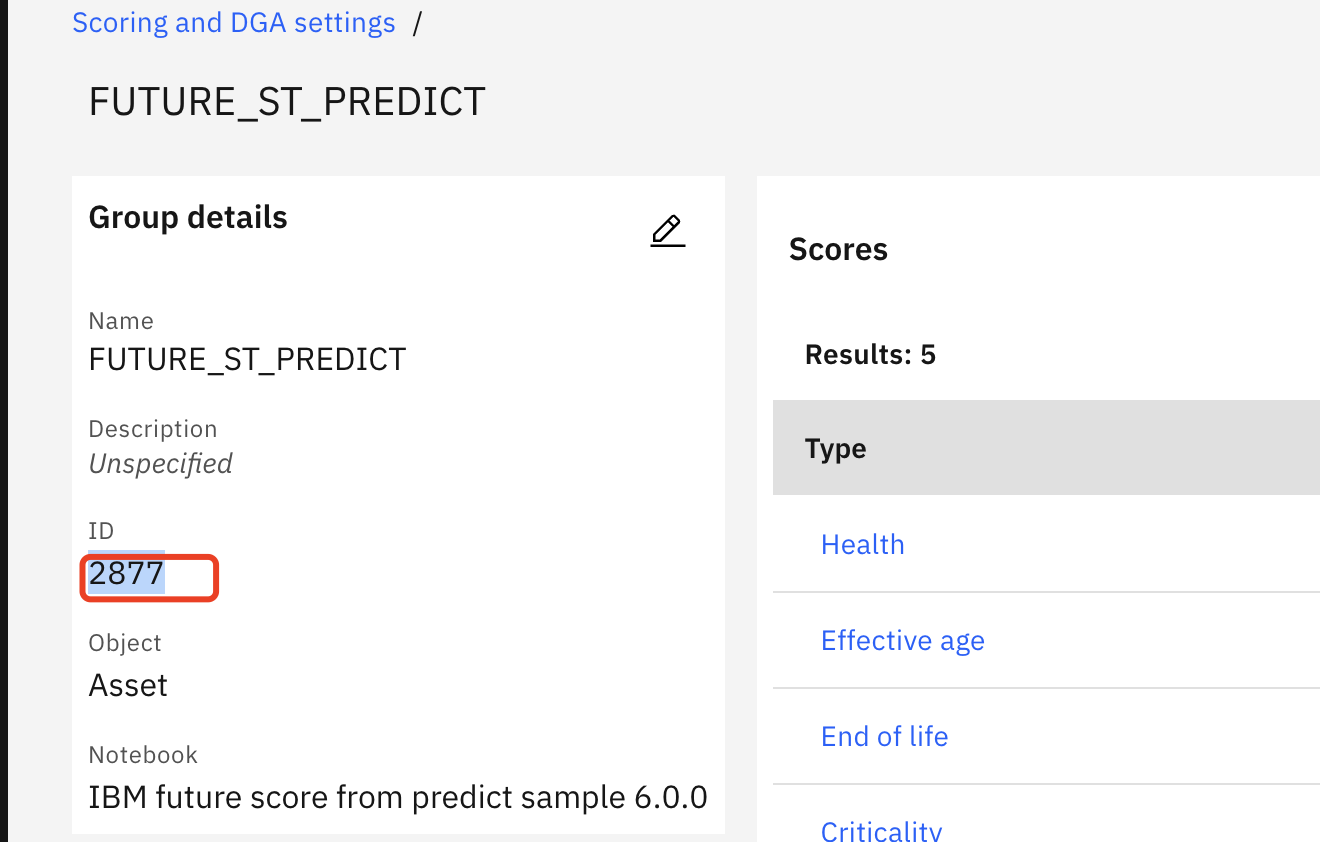The width and height of the screenshot is (1320, 842).
Task: Open the Effective age score link
Action: coord(902,640)
